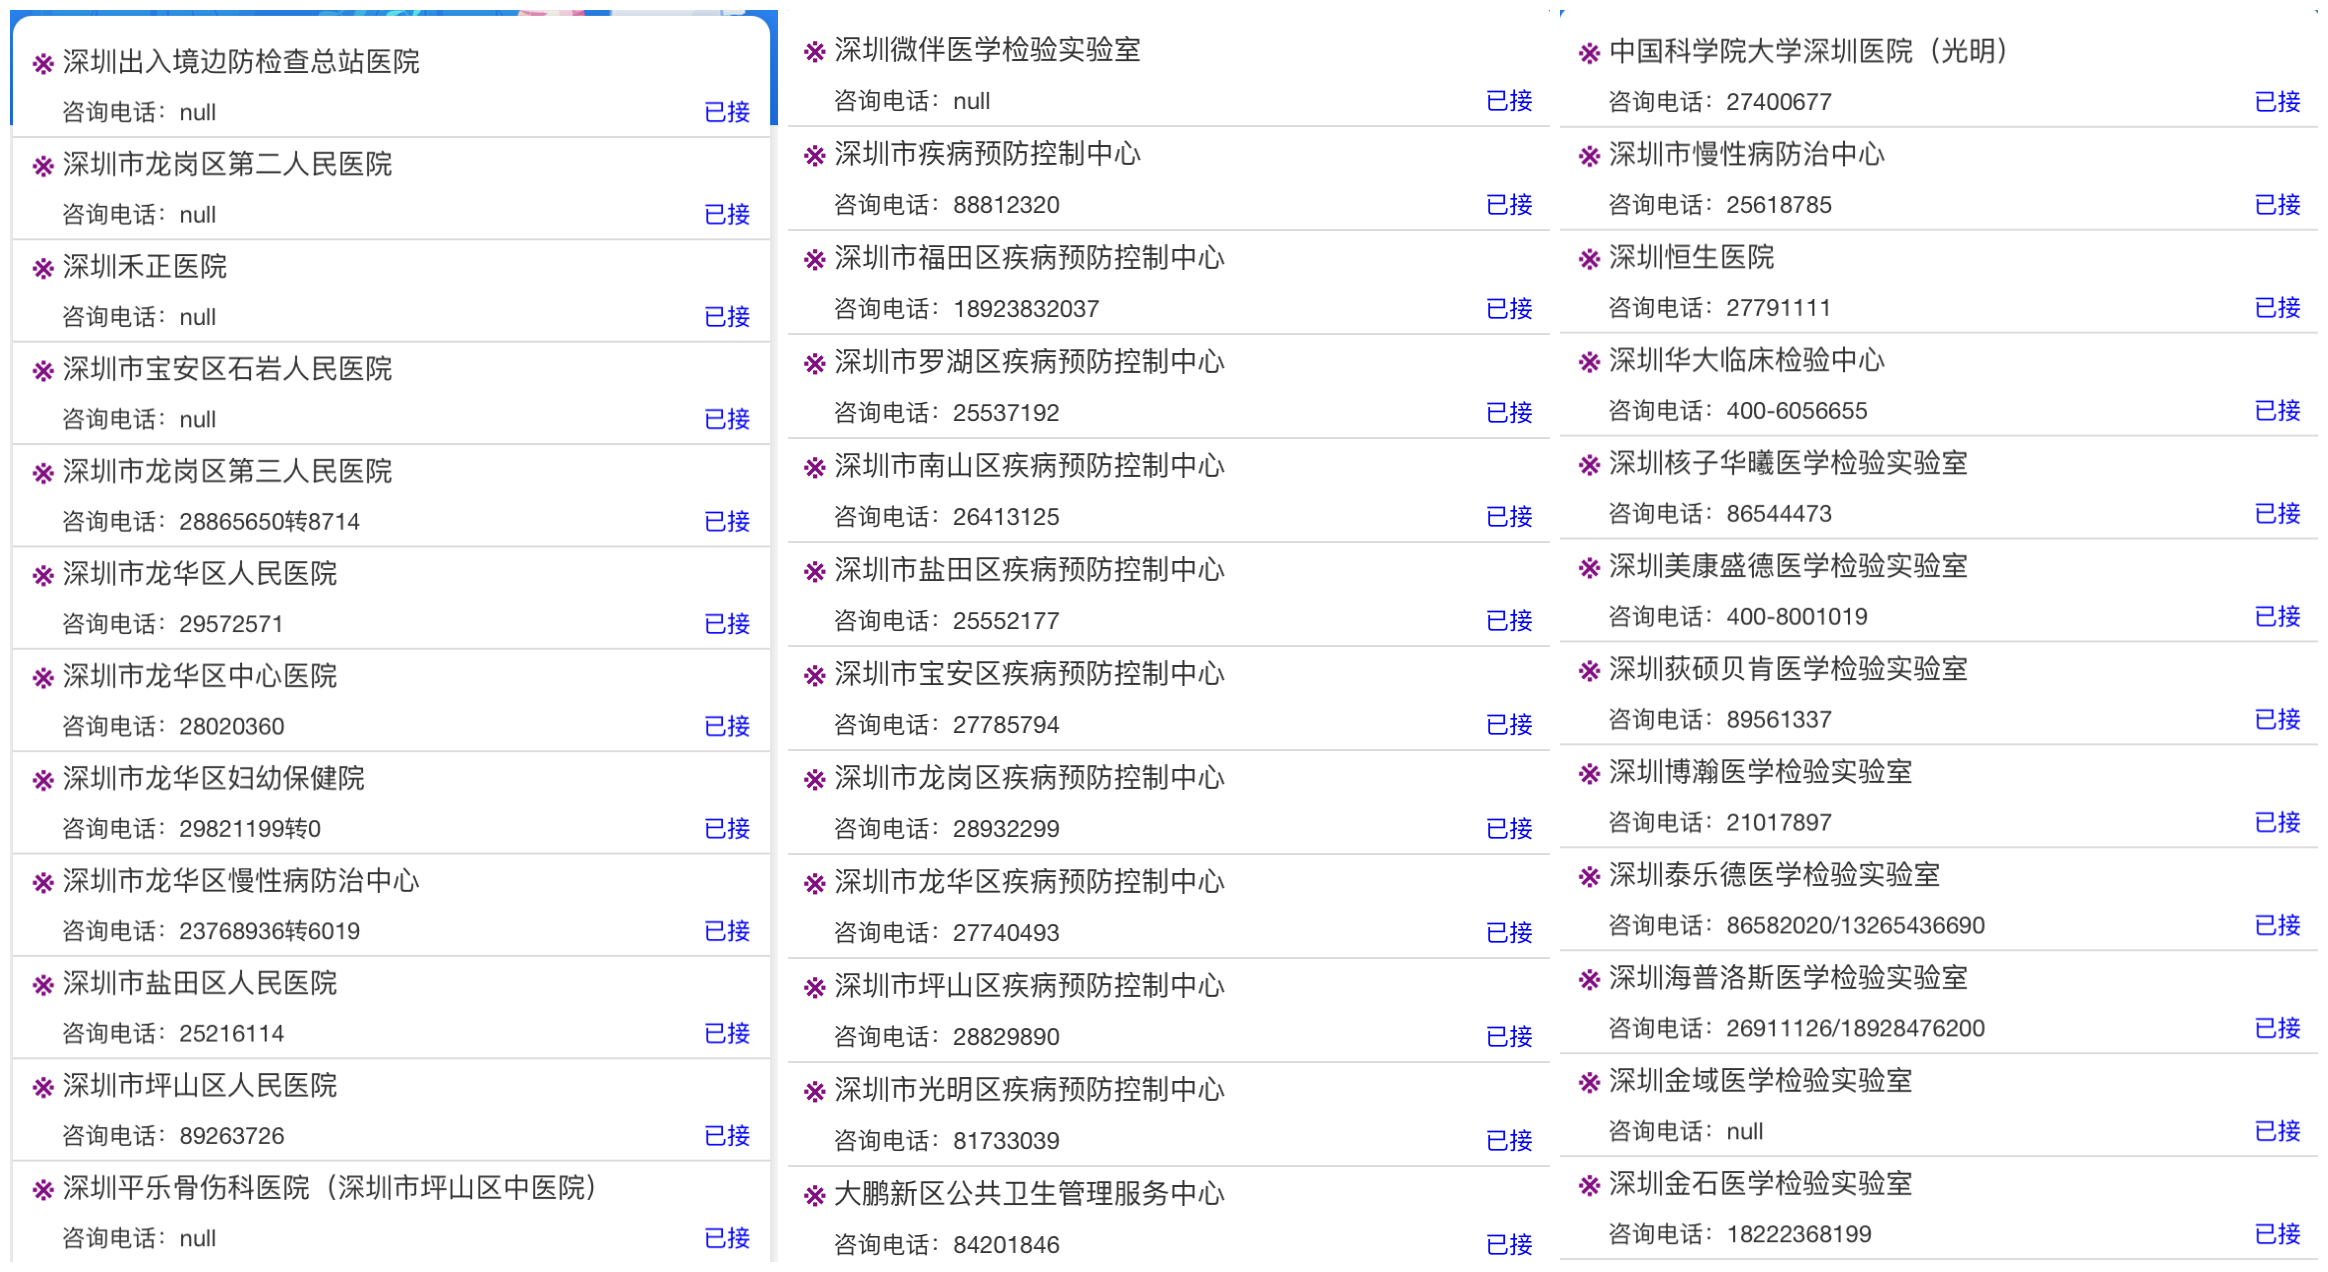Click 已接 link for 深圳市龙岗区第三人民医院
2328x1272 pixels.
pos(727,521)
